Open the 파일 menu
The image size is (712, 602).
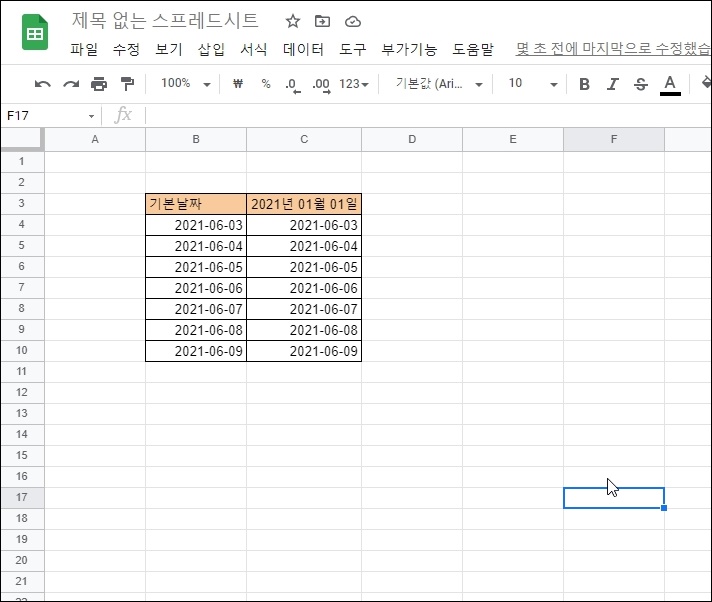[x=84, y=49]
